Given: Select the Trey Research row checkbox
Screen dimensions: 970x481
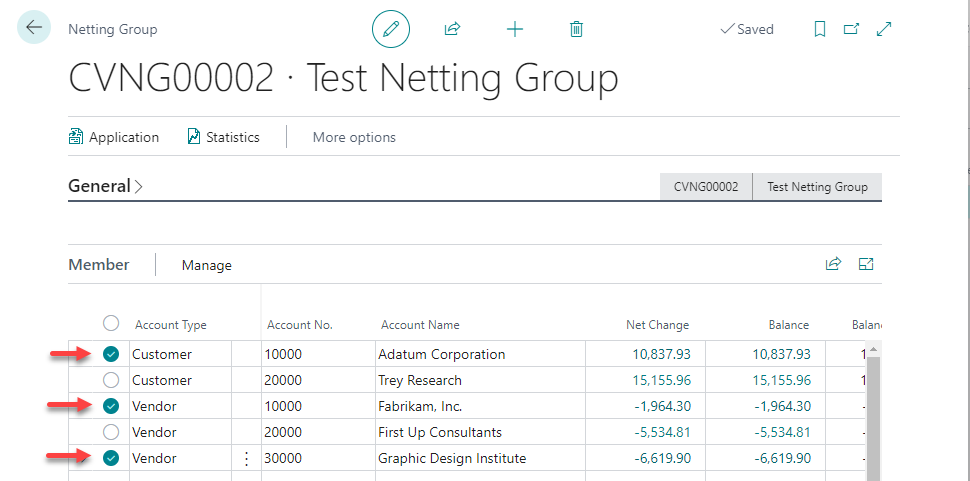Looking at the screenshot, I should pyautogui.click(x=111, y=380).
